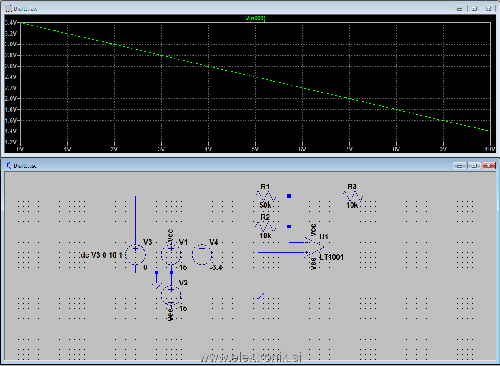Viewport: 500px width, 366px height.
Task: Click the LT1001 component label
Action: coord(331,257)
